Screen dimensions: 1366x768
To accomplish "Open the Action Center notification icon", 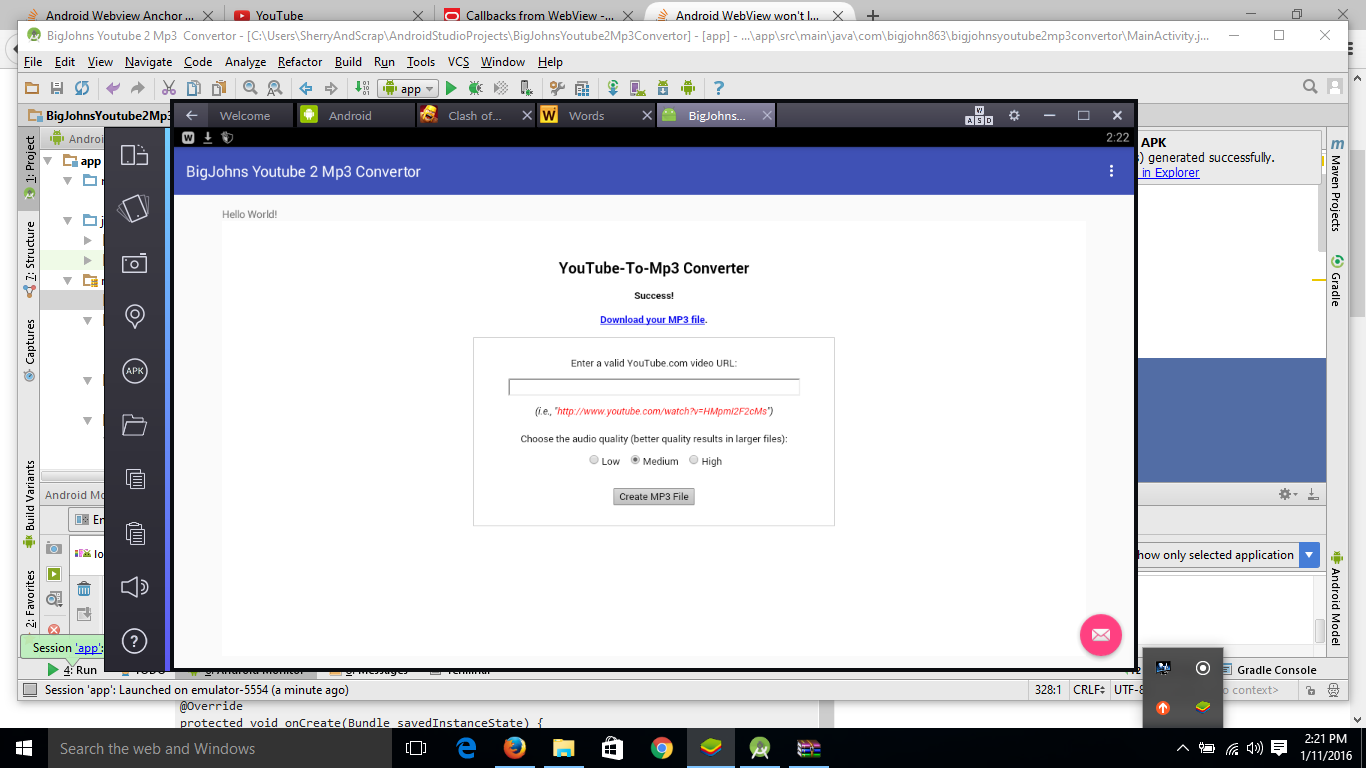I will click(x=1279, y=748).
